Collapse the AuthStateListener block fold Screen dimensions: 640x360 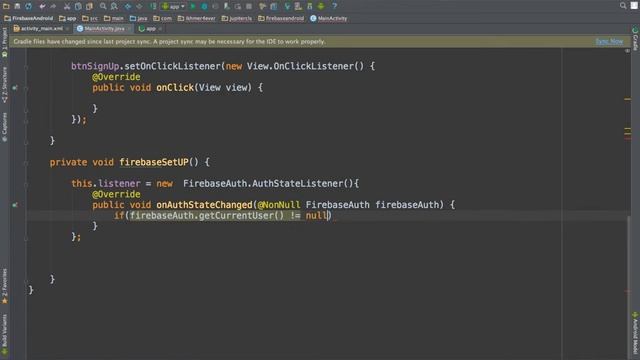coord(26,184)
